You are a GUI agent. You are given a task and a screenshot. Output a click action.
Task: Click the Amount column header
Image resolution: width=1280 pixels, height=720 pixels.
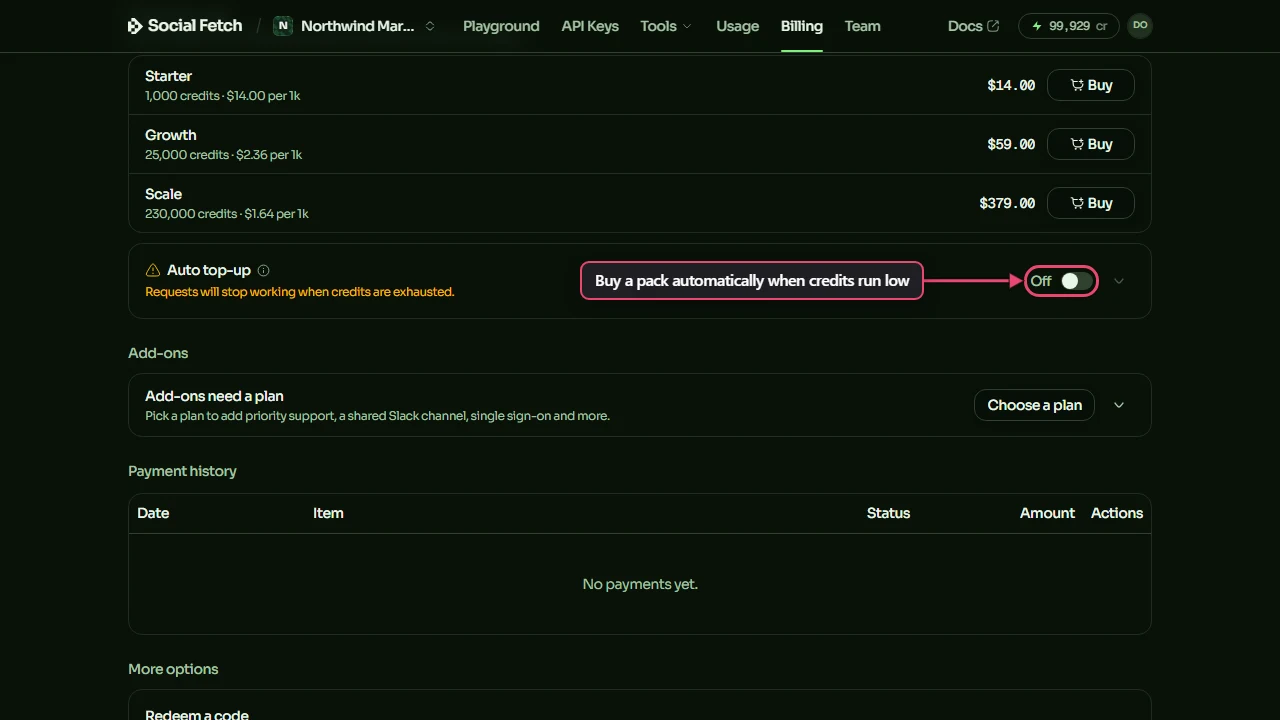[1047, 513]
